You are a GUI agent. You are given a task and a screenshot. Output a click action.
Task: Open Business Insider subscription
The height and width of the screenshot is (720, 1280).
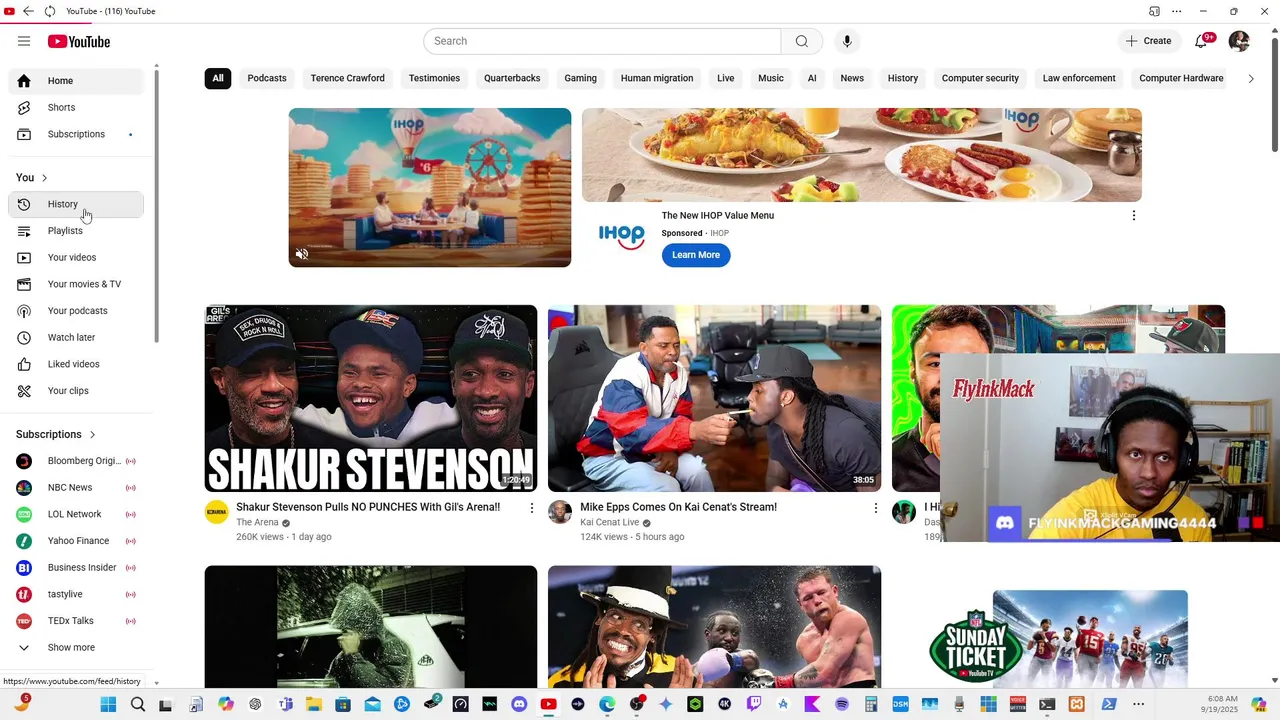76,568
